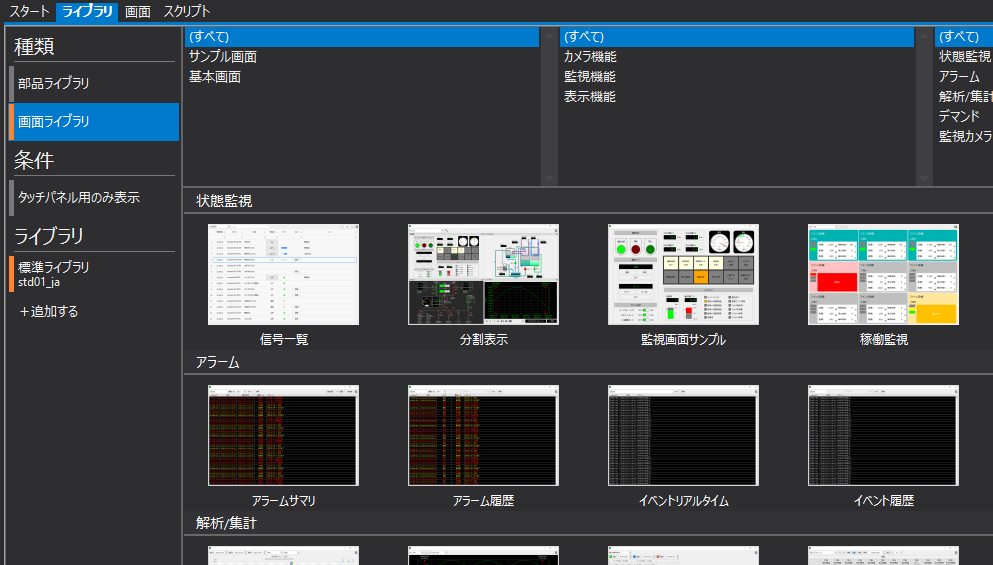This screenshot has width=993, height=565.
Task: Toggle タッチパネル用のみ表示 filter
Action: 93,198
